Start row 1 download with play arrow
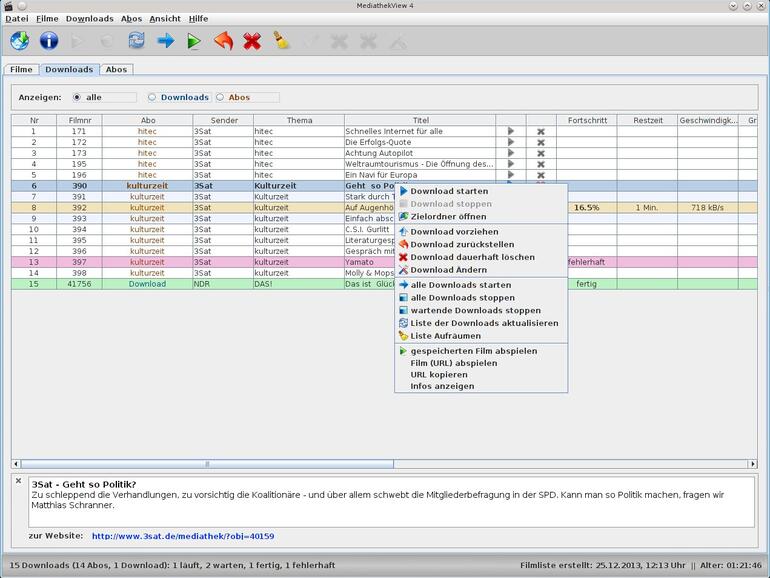The image size is (770, 578). coord(510,131)
